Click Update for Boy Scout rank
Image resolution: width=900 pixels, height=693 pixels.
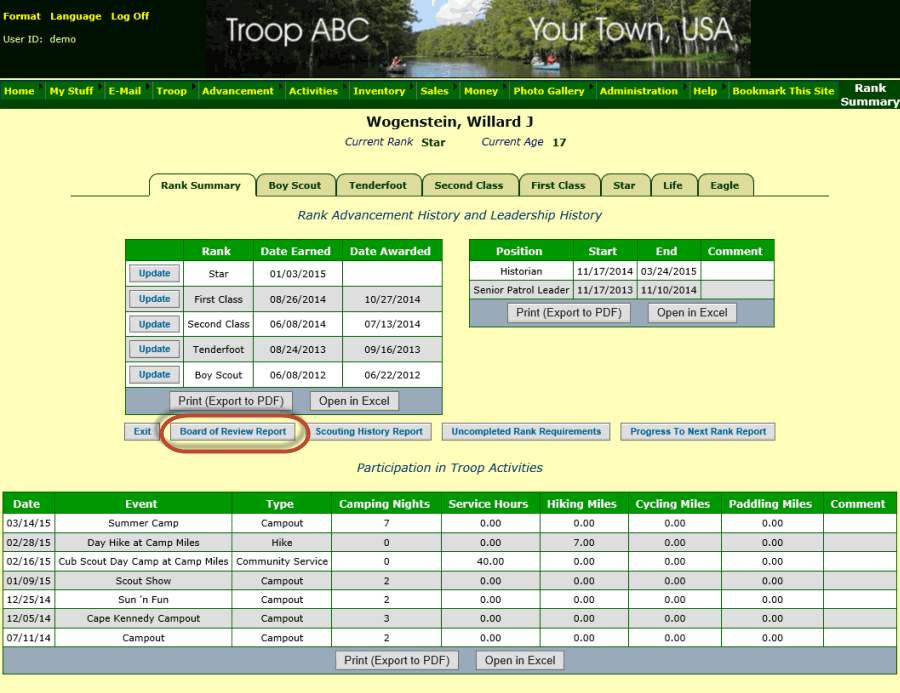154,374
